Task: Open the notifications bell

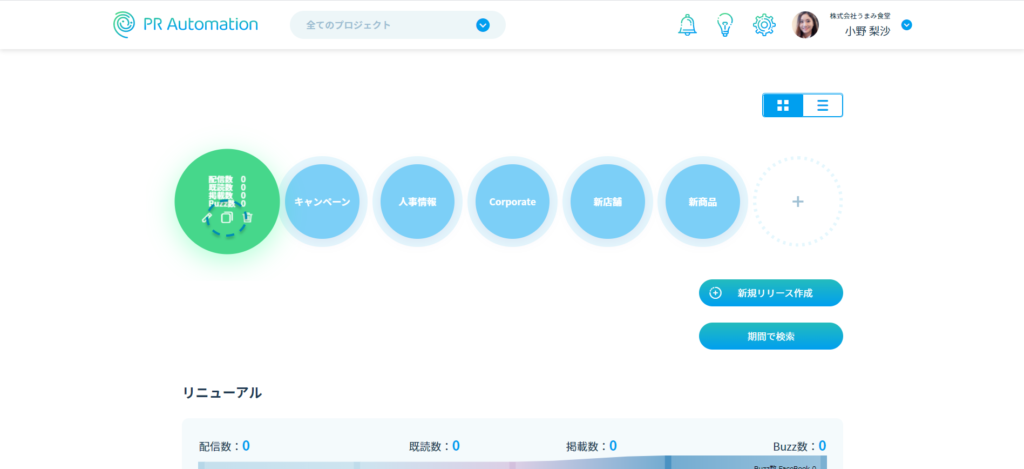Action: 687,25
